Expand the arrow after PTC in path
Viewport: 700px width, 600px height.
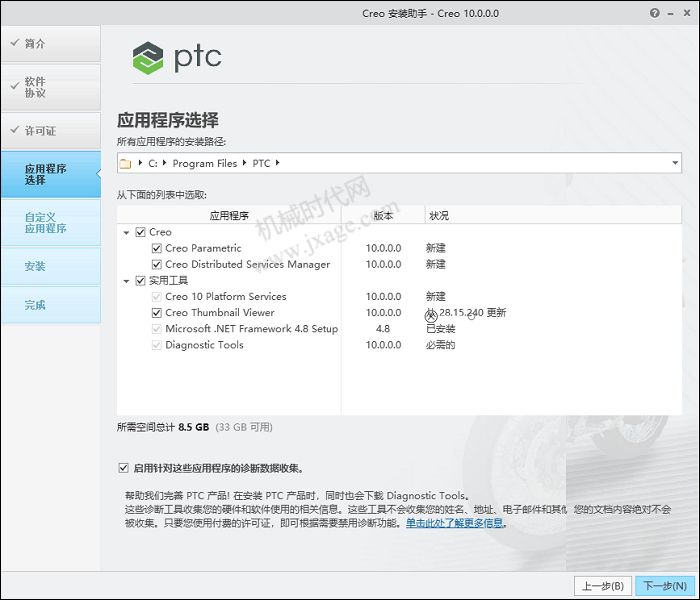[x=277, y=163]
